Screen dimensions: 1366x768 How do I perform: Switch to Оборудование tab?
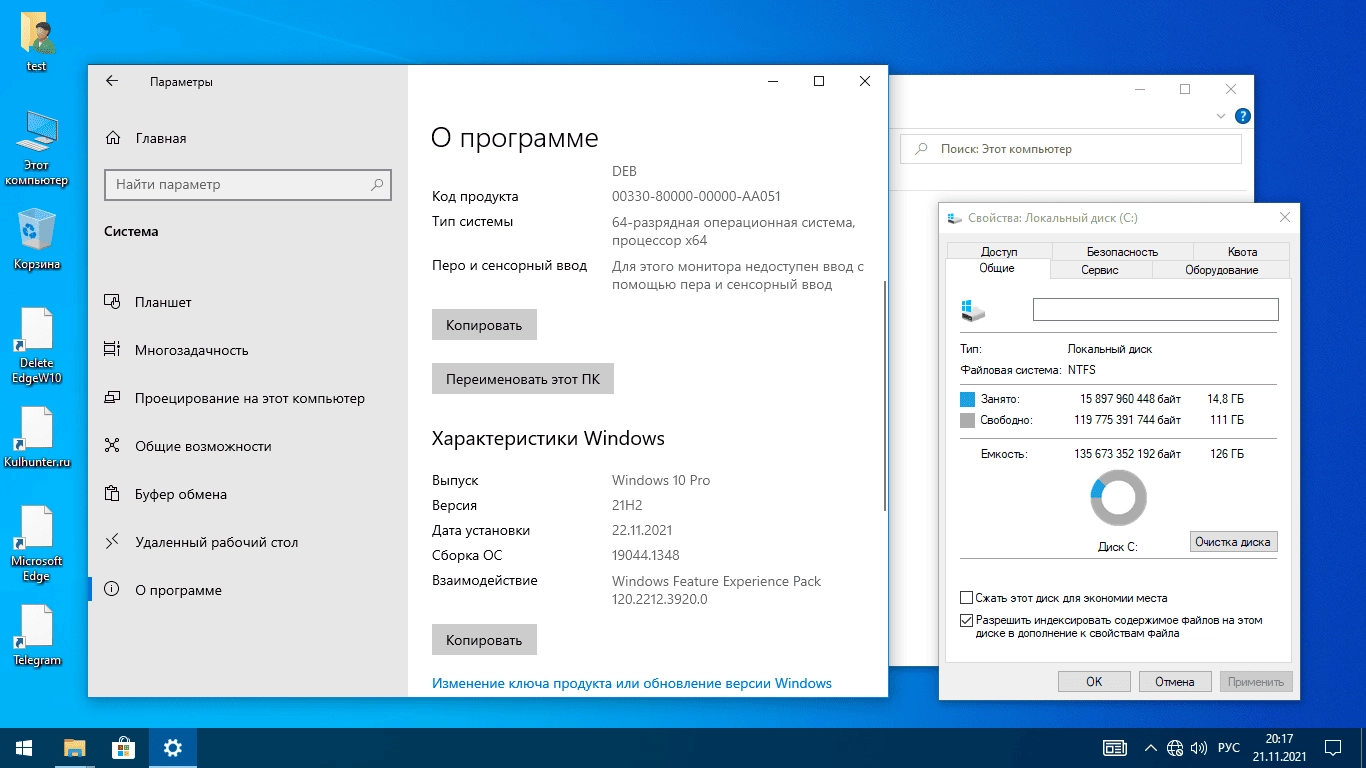point(1221,270)
